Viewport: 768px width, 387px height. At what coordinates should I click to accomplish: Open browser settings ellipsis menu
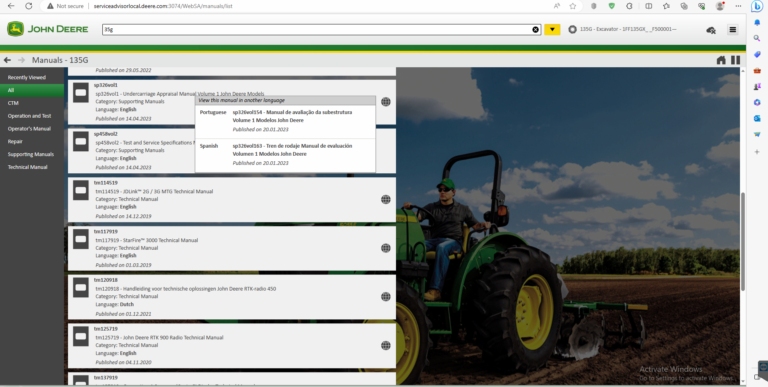tap(738, 6)
